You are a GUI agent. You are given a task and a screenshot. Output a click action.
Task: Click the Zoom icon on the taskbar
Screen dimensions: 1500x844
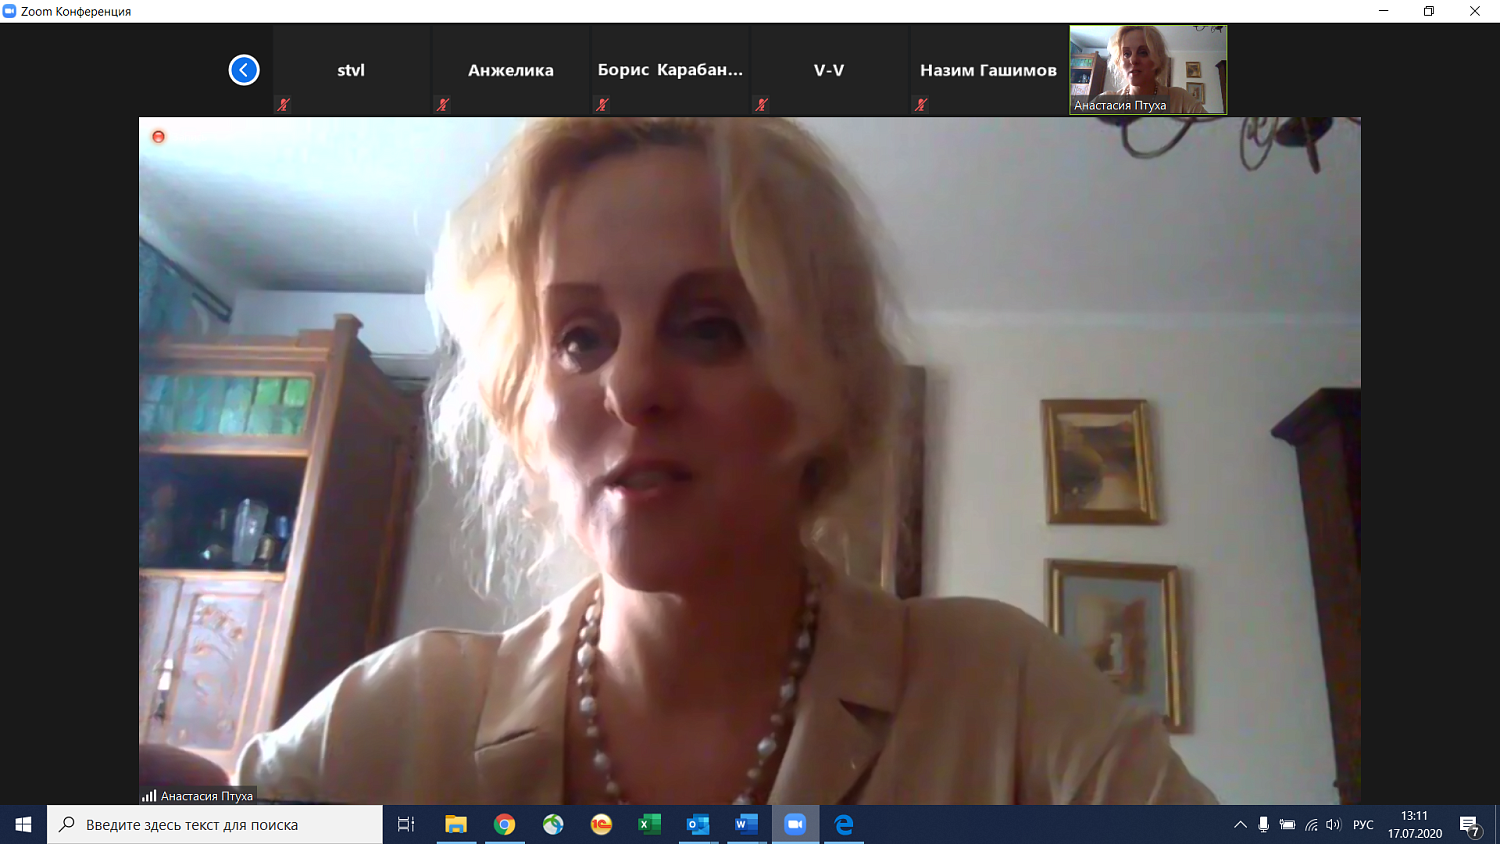(x=795, y=825)
